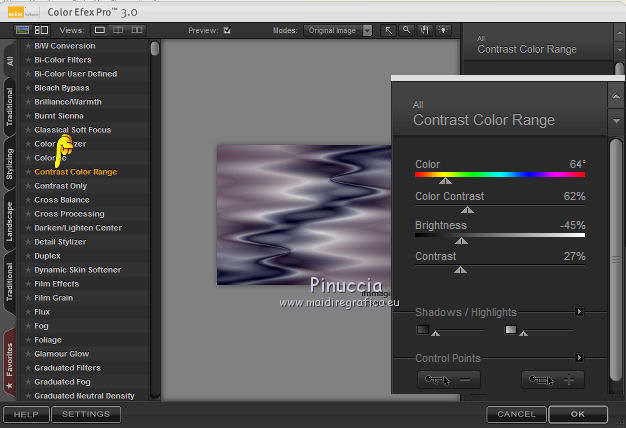The image size is (626, 428).
Task: Expand the Control Points section arrow
Action: 579,357
